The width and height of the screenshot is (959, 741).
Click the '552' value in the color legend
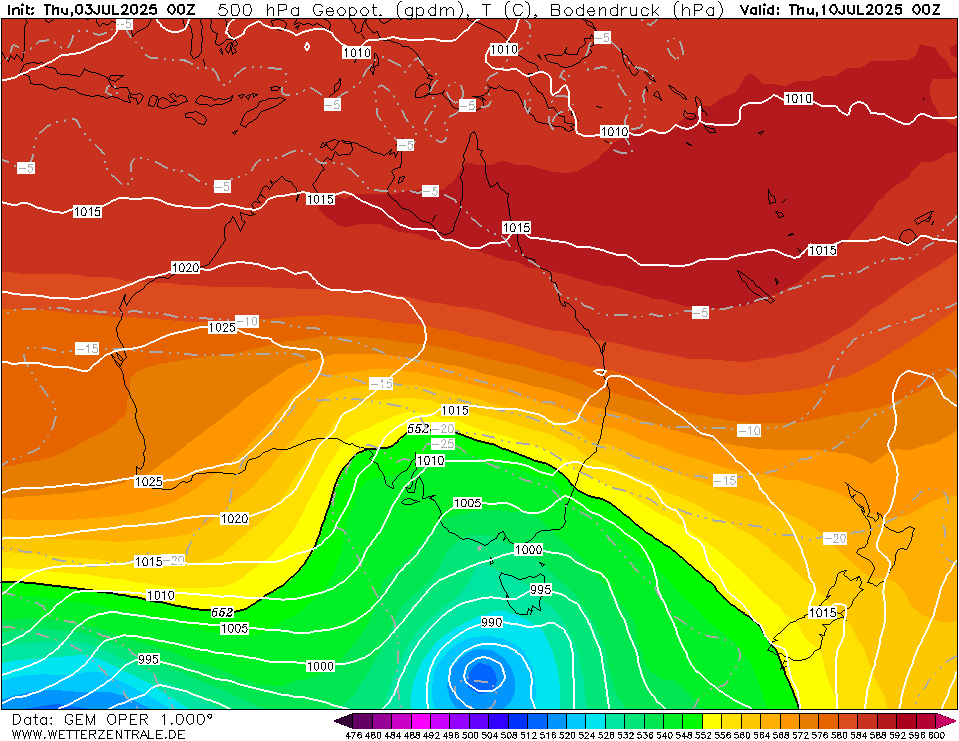[x=702, y=735]
